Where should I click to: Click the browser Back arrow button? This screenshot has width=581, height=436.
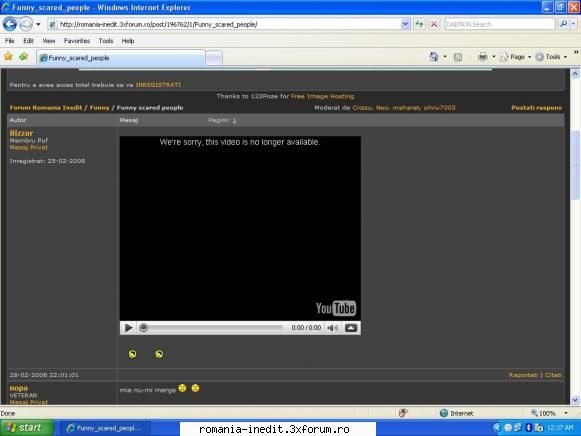tap(10, 24)
